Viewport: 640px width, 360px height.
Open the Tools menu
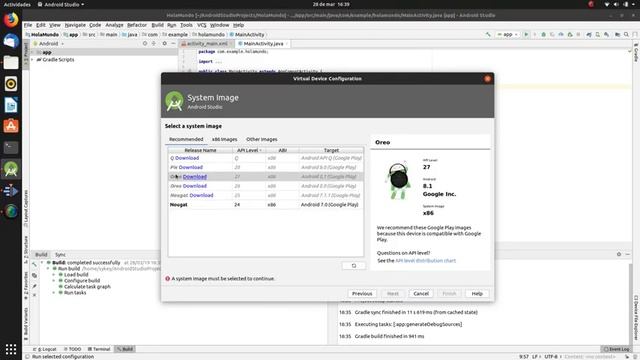186,25
